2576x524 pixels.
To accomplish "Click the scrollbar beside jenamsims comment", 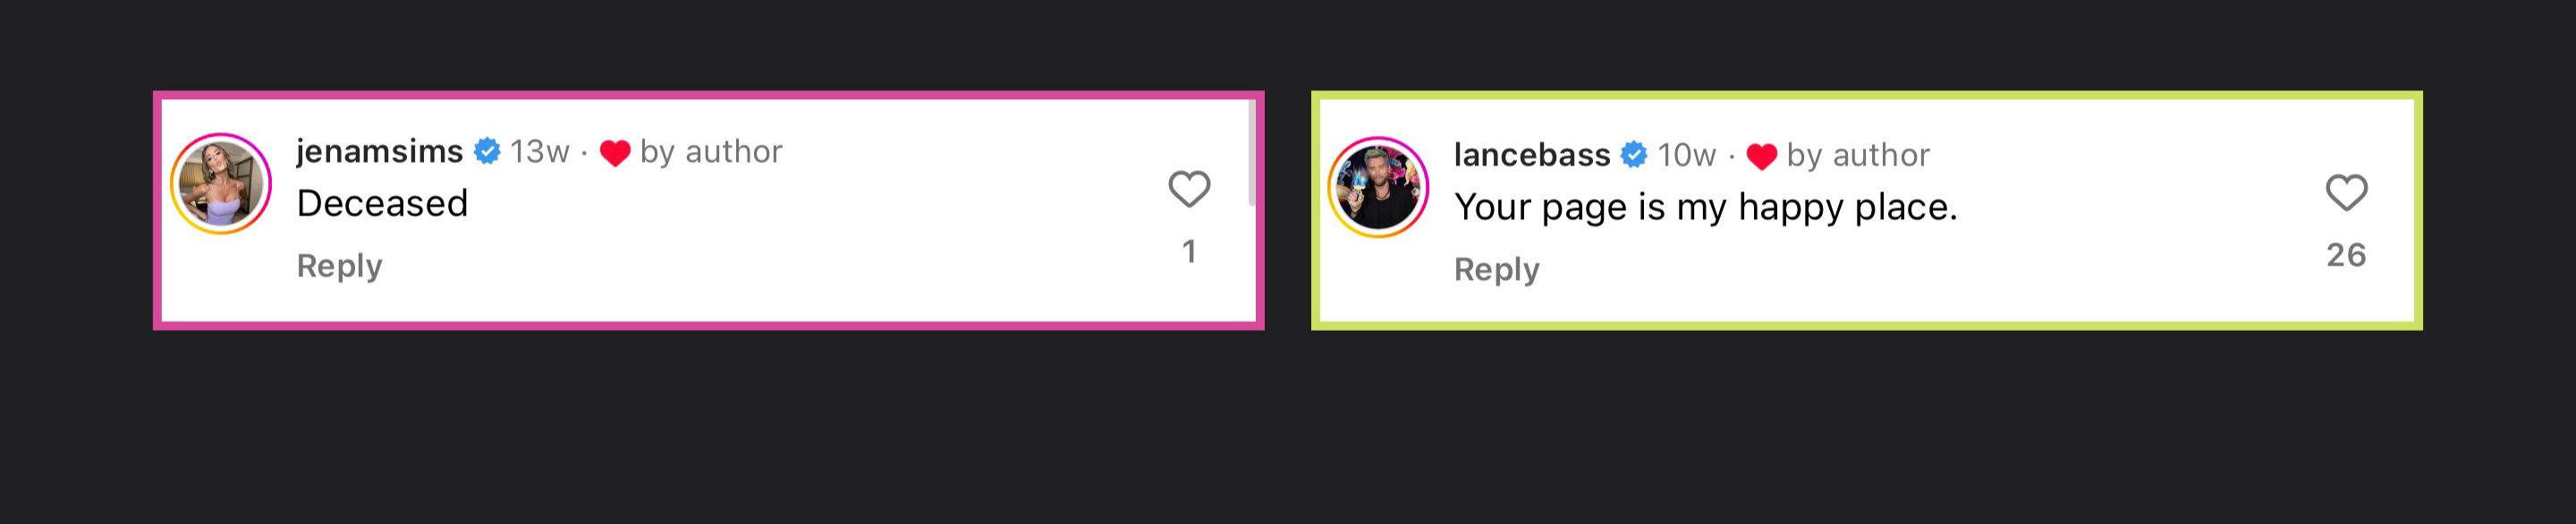I will [1251, 152].
